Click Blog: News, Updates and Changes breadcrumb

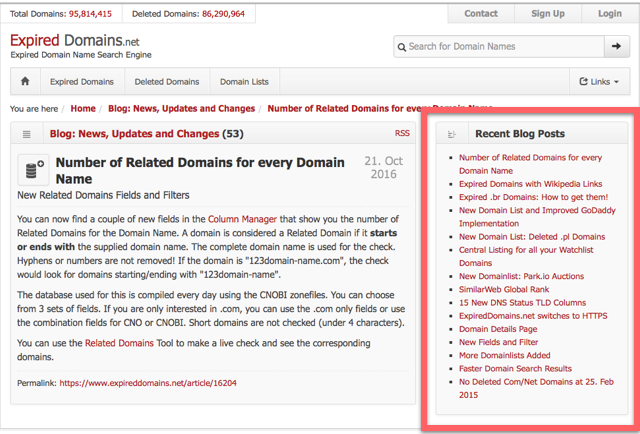[181, 109]
